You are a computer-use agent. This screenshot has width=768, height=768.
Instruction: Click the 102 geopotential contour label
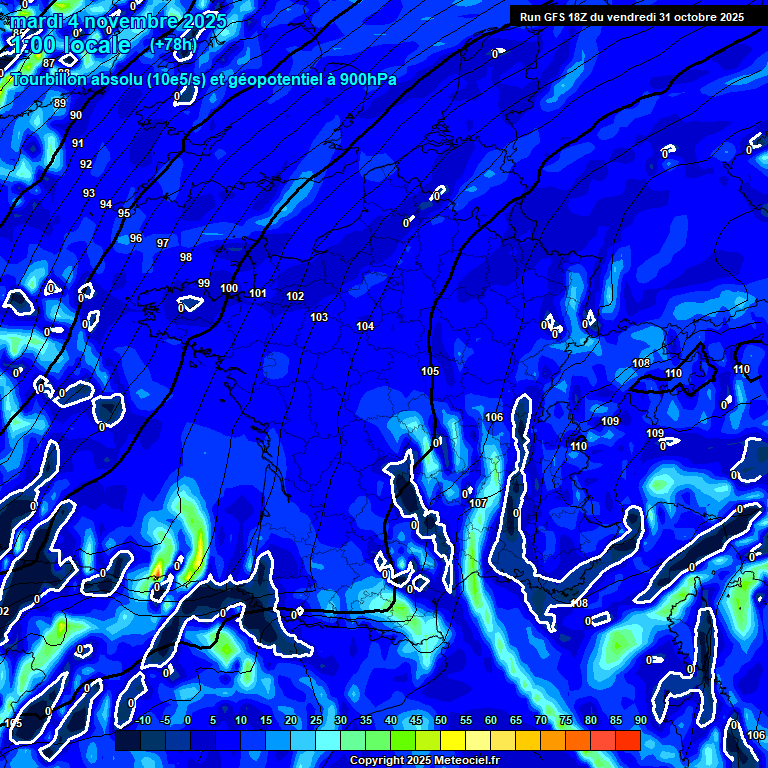pyautogui.click(x=295, y=296)
